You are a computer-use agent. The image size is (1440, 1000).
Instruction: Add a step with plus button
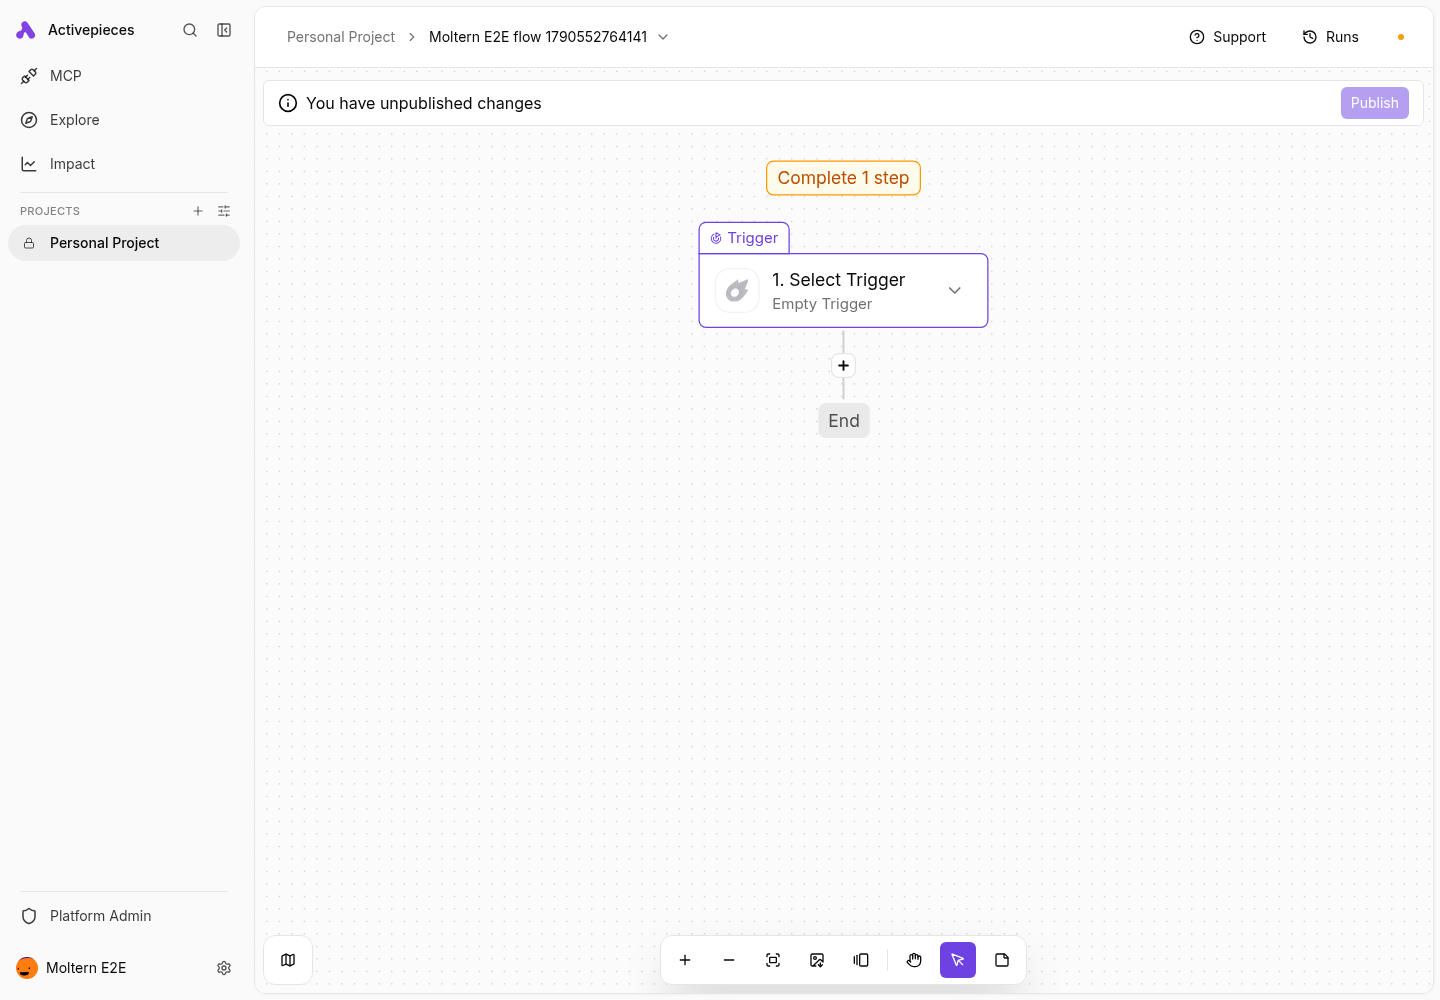[x=843, y=366]
